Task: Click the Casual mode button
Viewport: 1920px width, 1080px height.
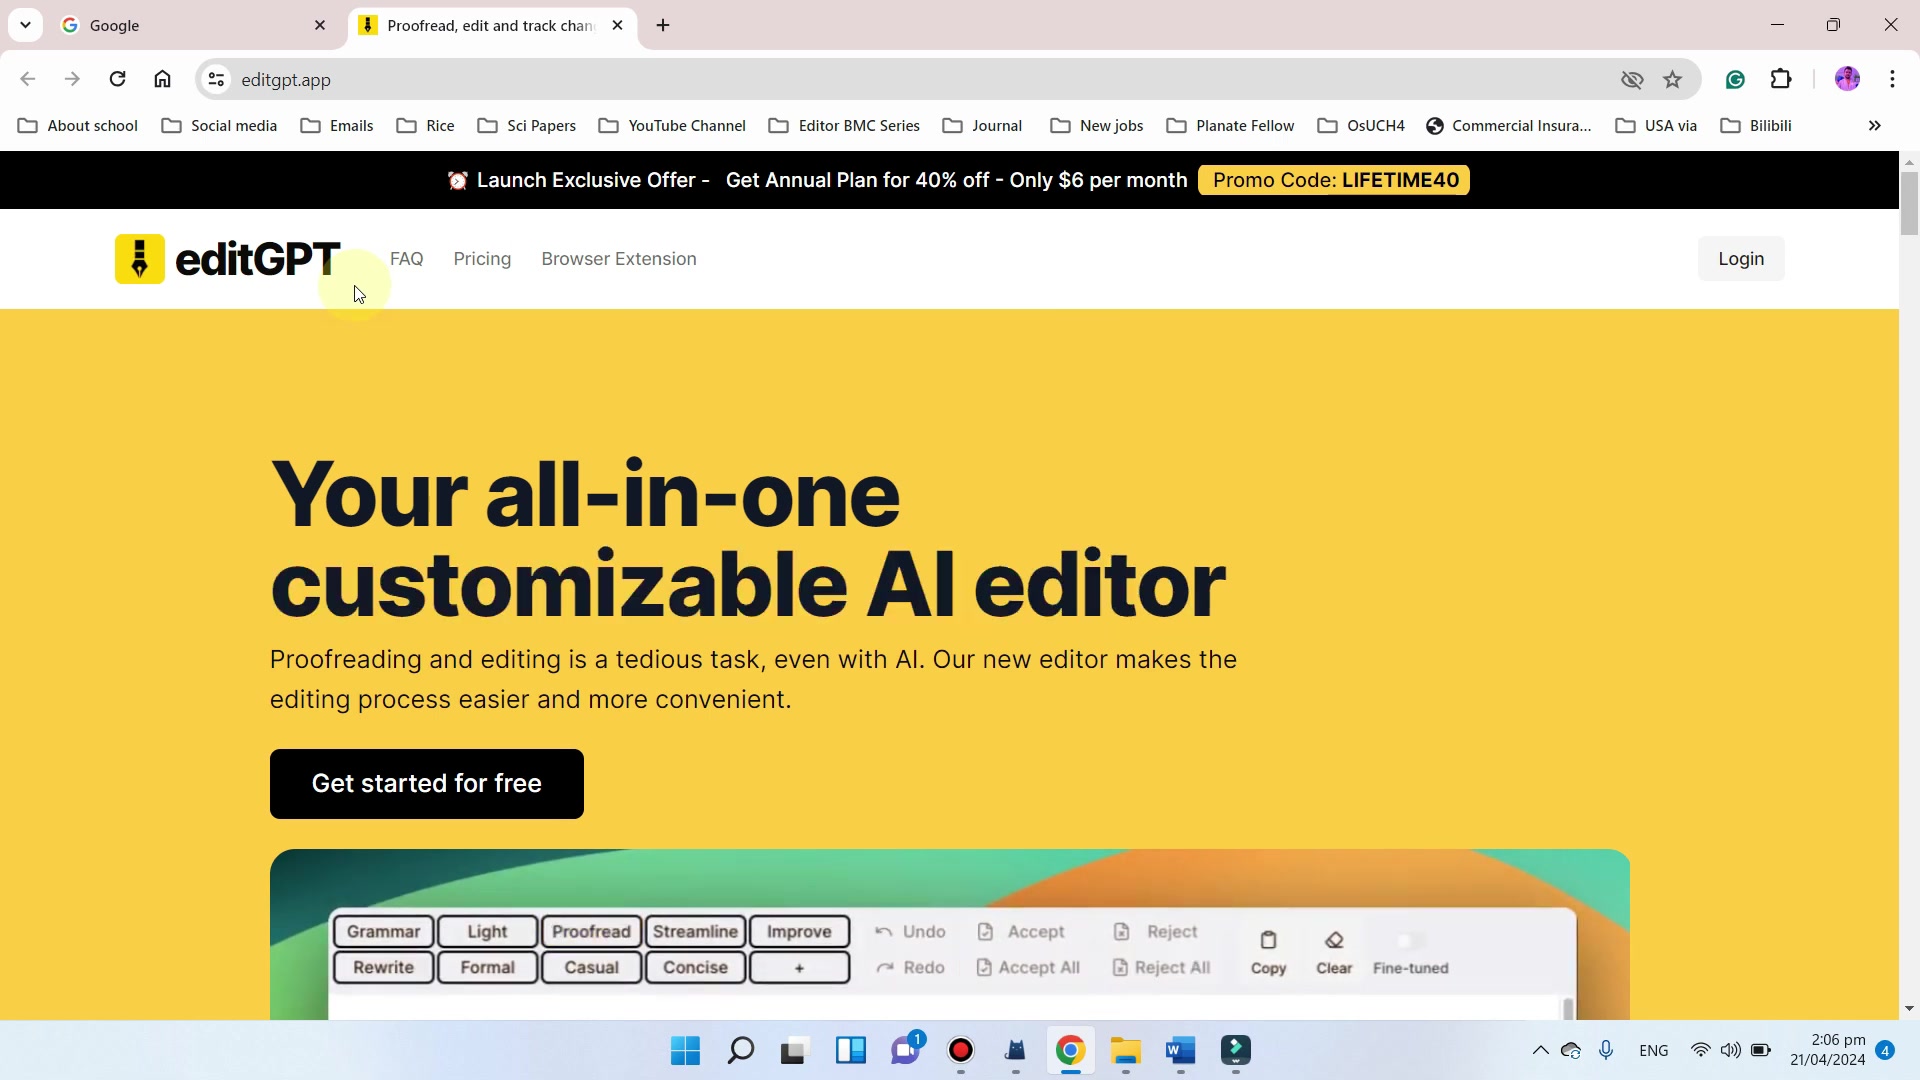Action: [591, 968]
